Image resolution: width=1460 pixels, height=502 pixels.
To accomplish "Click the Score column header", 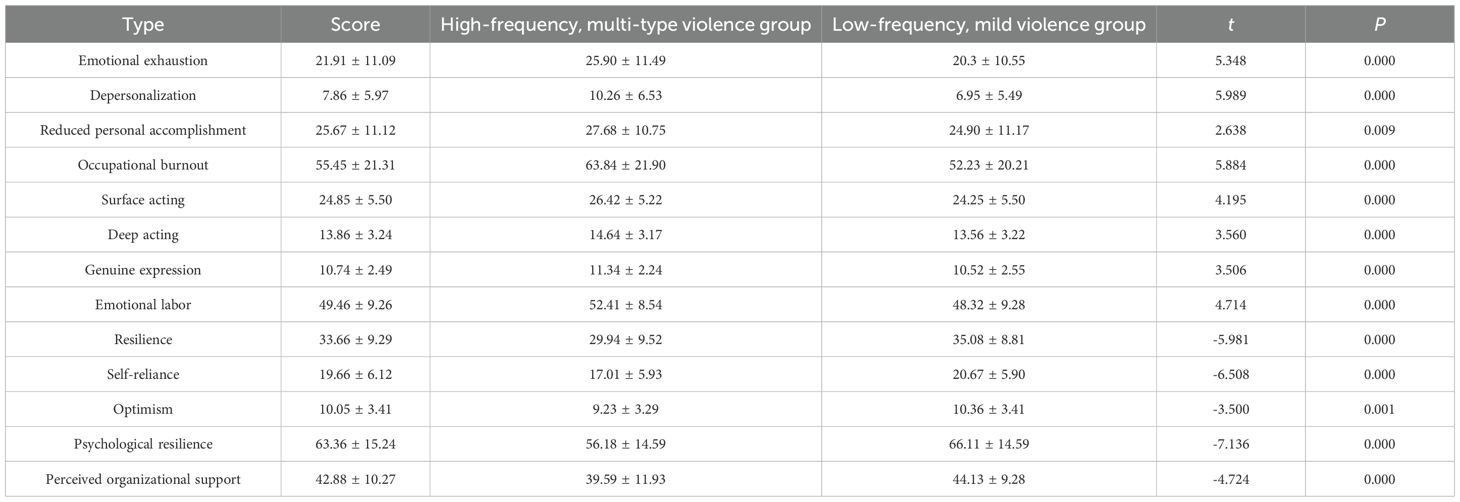I will (355, 24).
